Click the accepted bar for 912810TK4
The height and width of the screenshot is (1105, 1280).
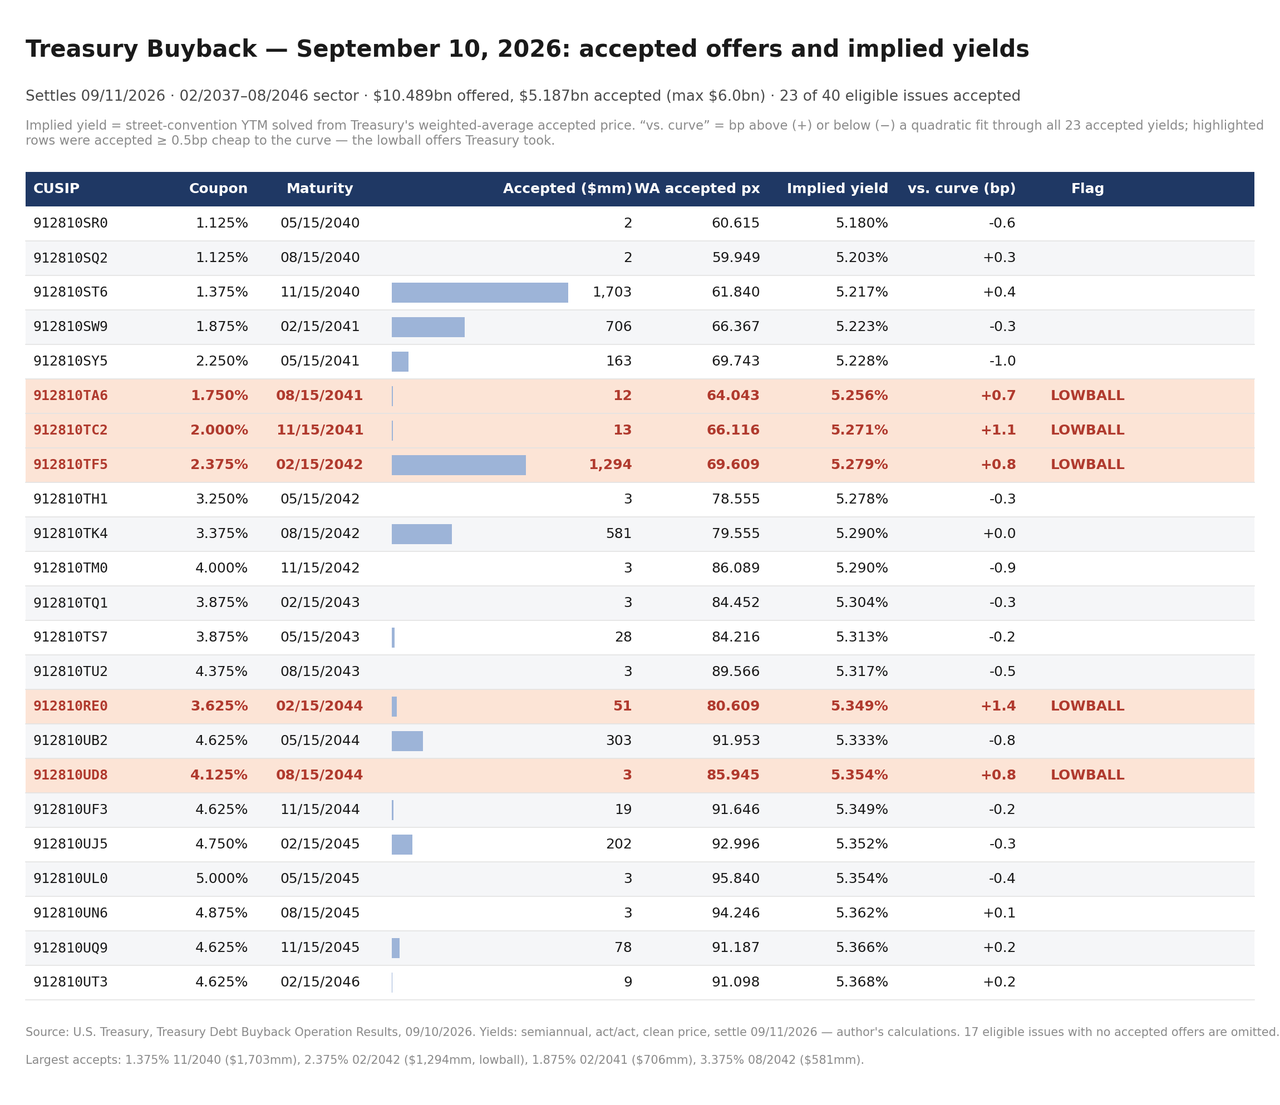pos(422,534)
